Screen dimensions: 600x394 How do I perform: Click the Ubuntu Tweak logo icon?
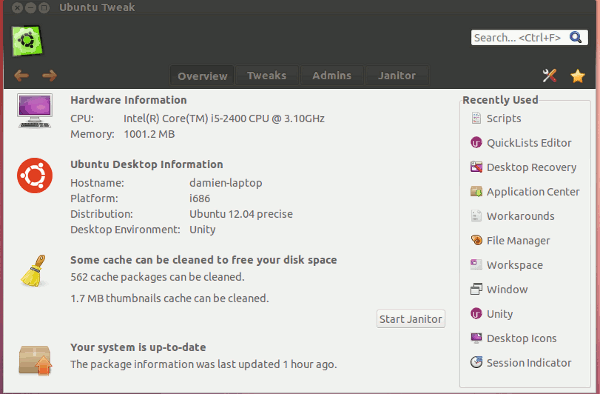27,40
